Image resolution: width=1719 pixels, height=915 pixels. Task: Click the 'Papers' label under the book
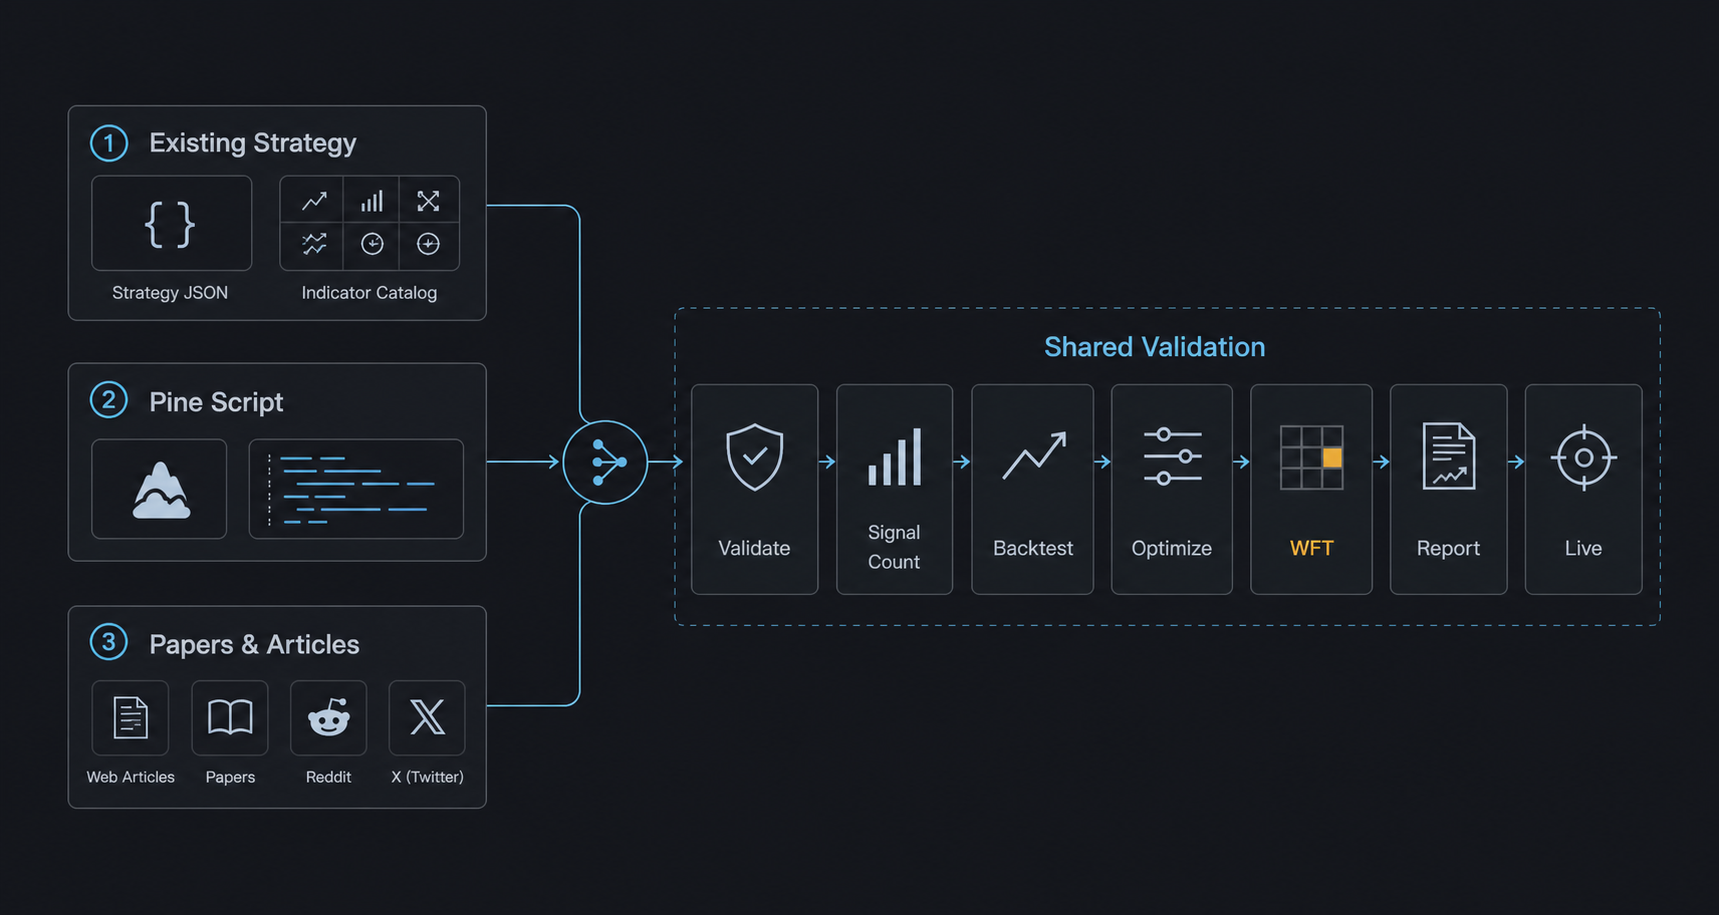[230, 777]
